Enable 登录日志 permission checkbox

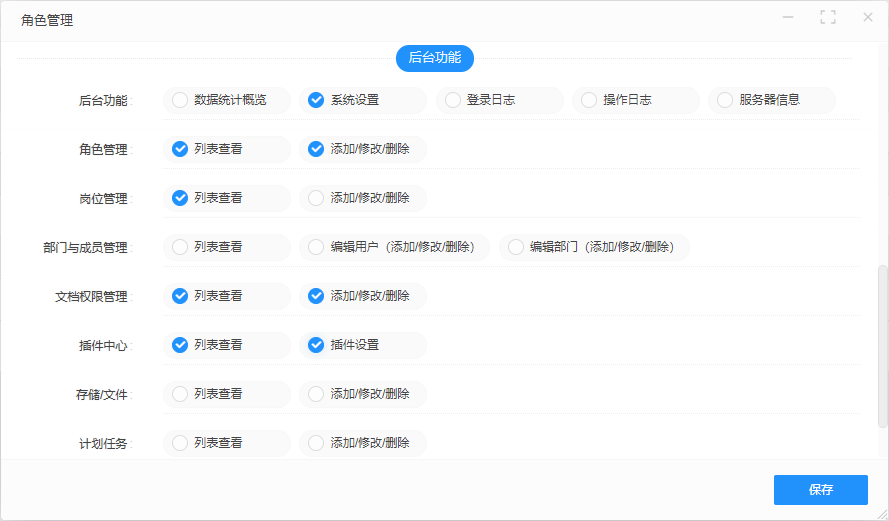coord(452,100)
